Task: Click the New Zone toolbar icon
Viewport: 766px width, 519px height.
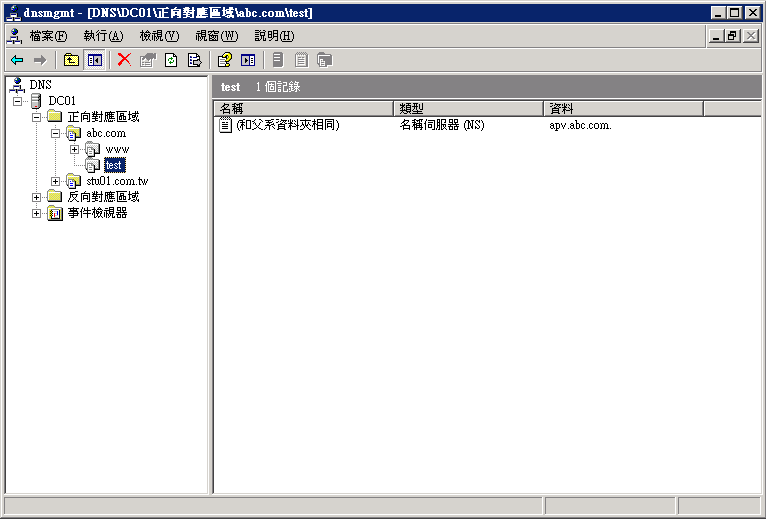Action: pos(324,60)
